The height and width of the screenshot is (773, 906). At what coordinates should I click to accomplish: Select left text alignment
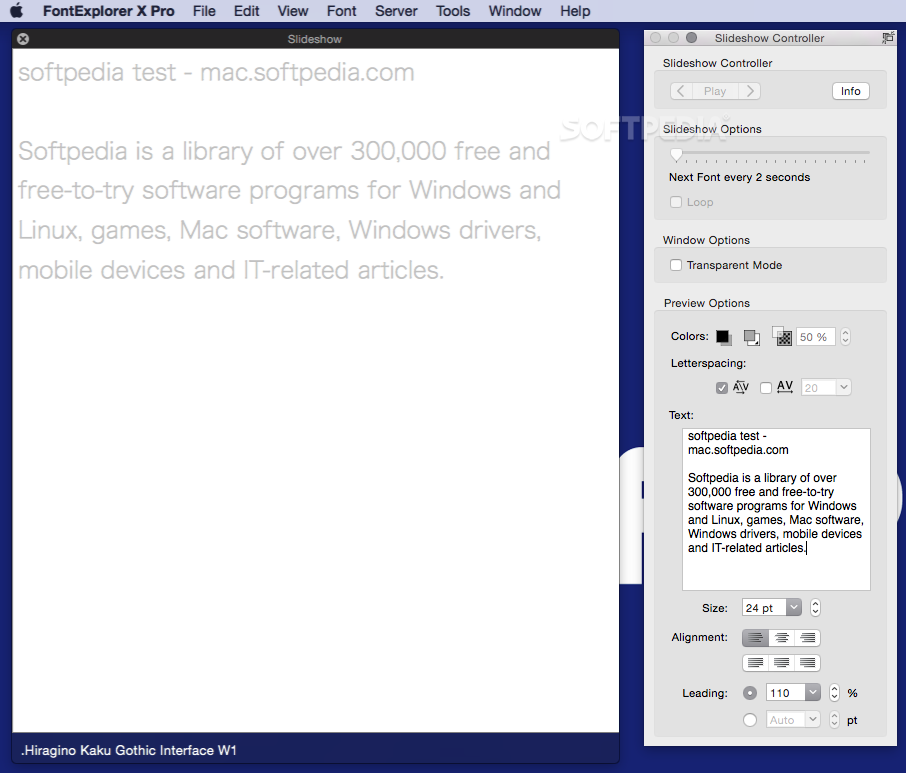(x=755, y=638)
